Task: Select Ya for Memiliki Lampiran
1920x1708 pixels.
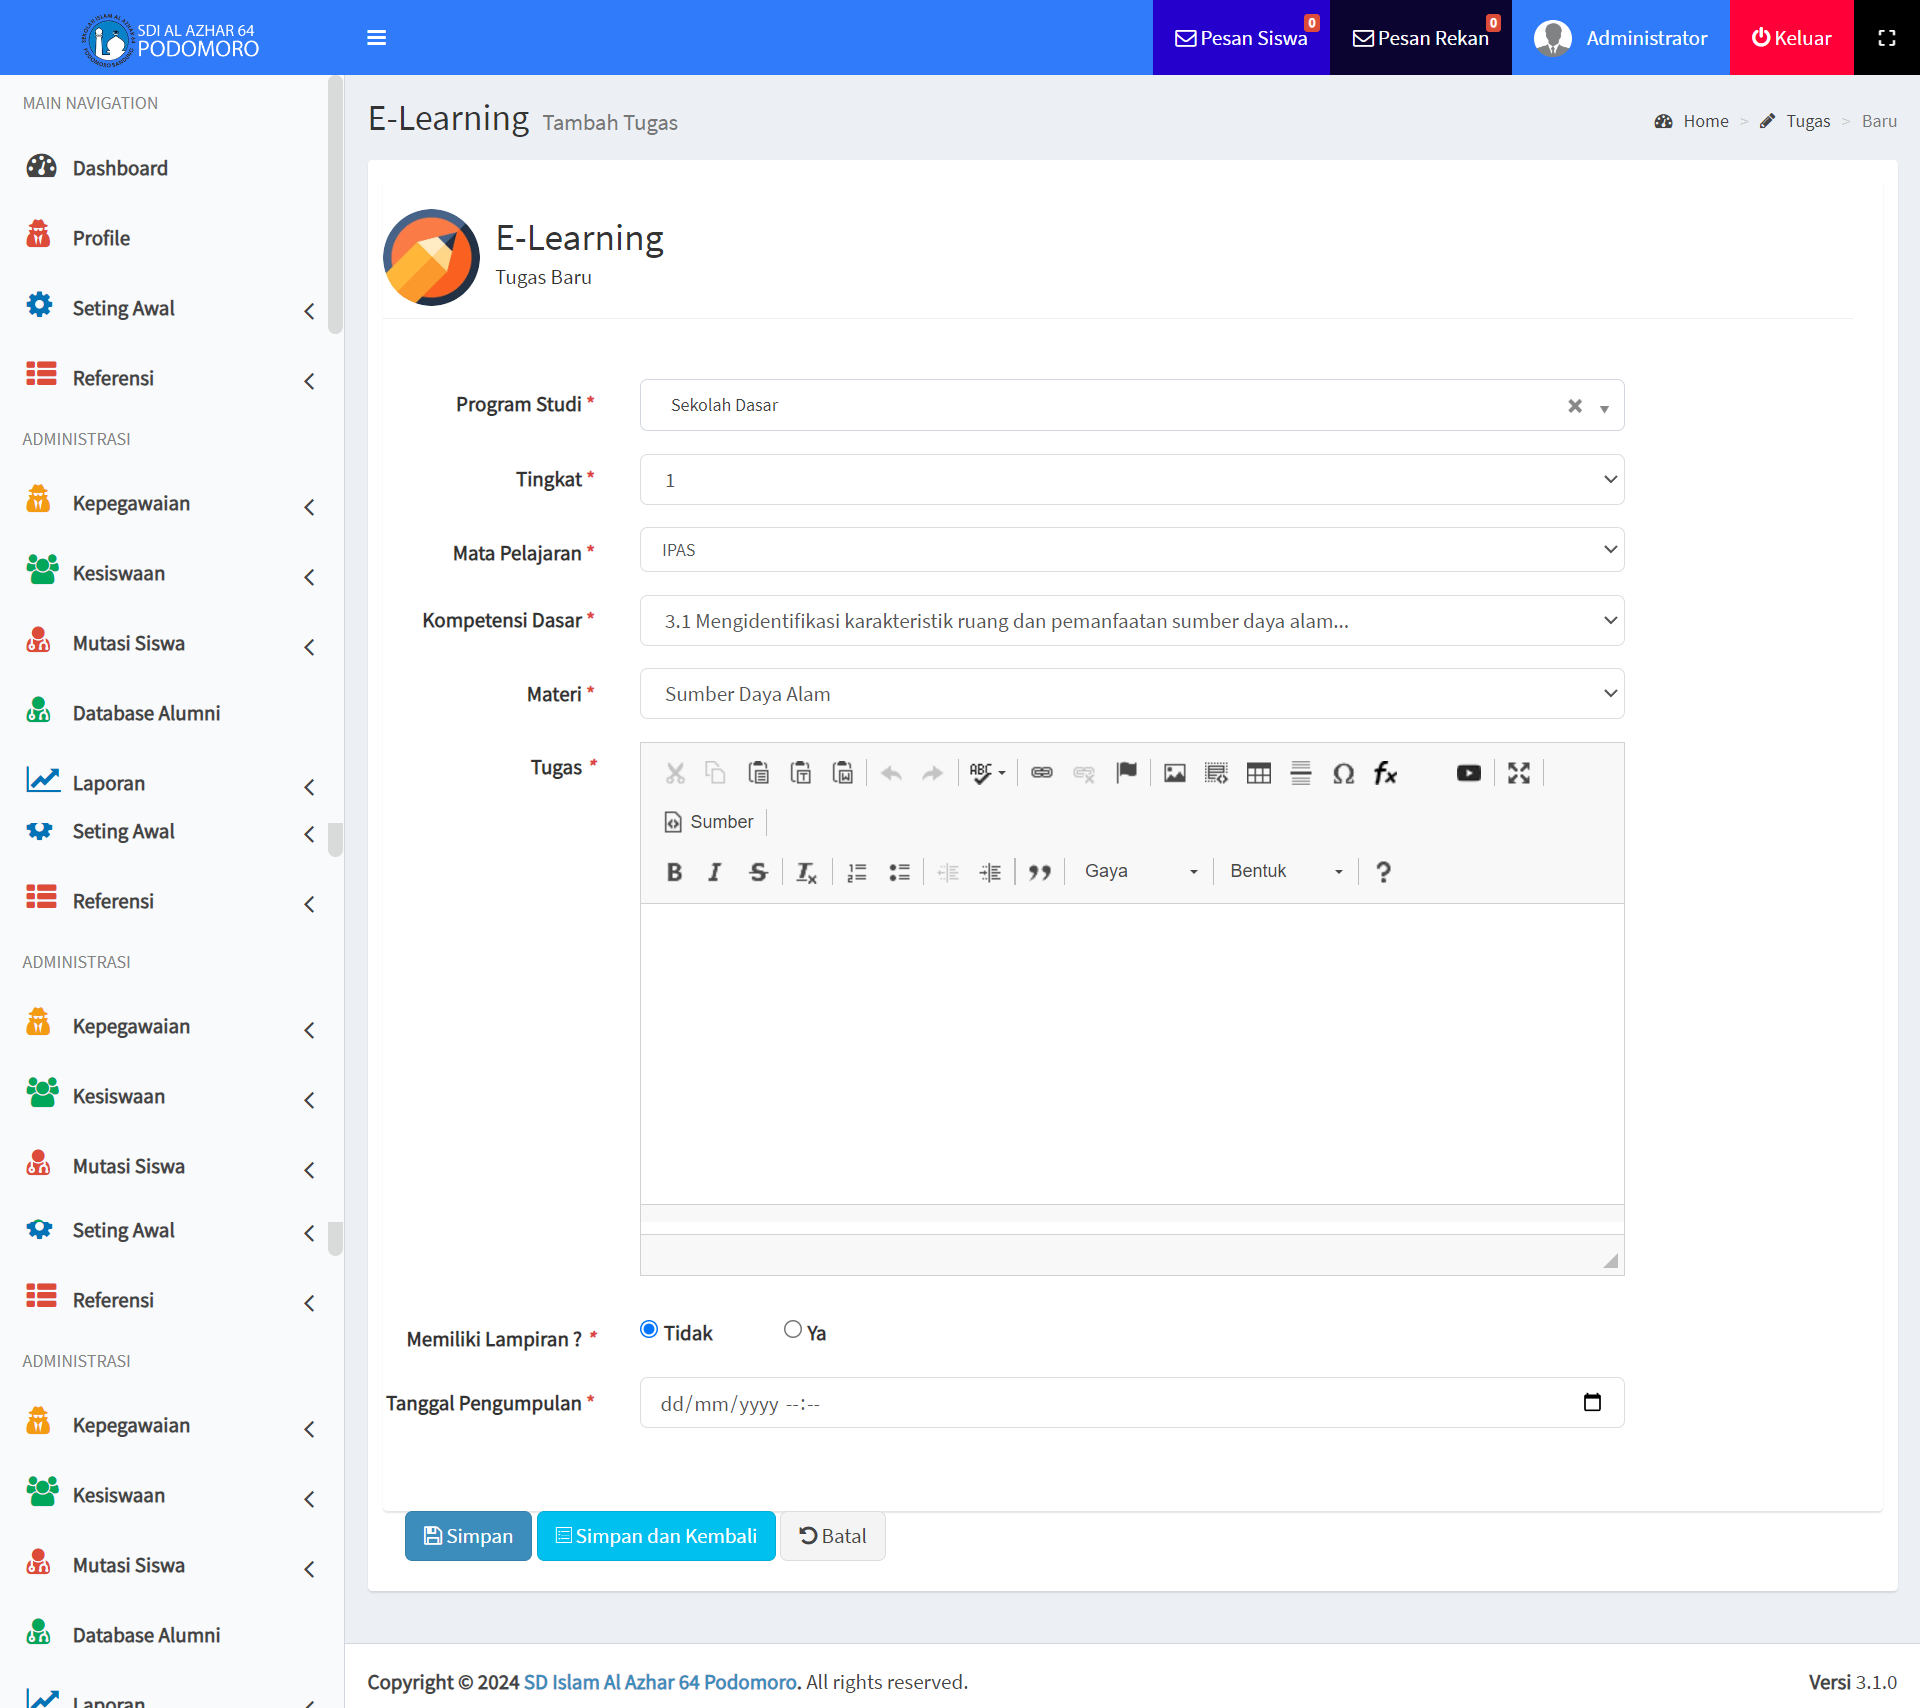Action: click(793, 1329)
